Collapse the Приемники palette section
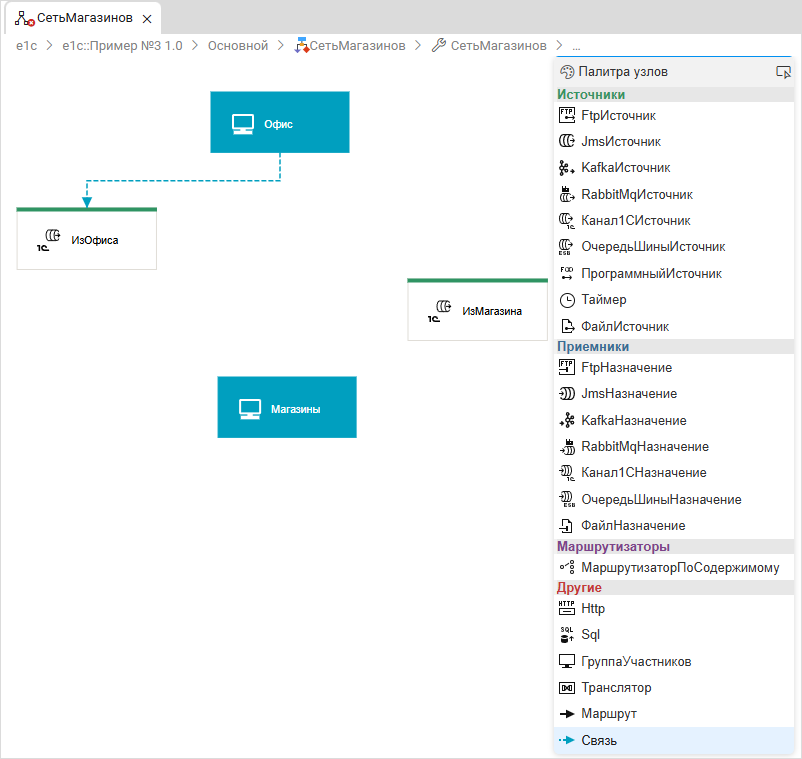802x759 pixels. click(x=593, y=347)
